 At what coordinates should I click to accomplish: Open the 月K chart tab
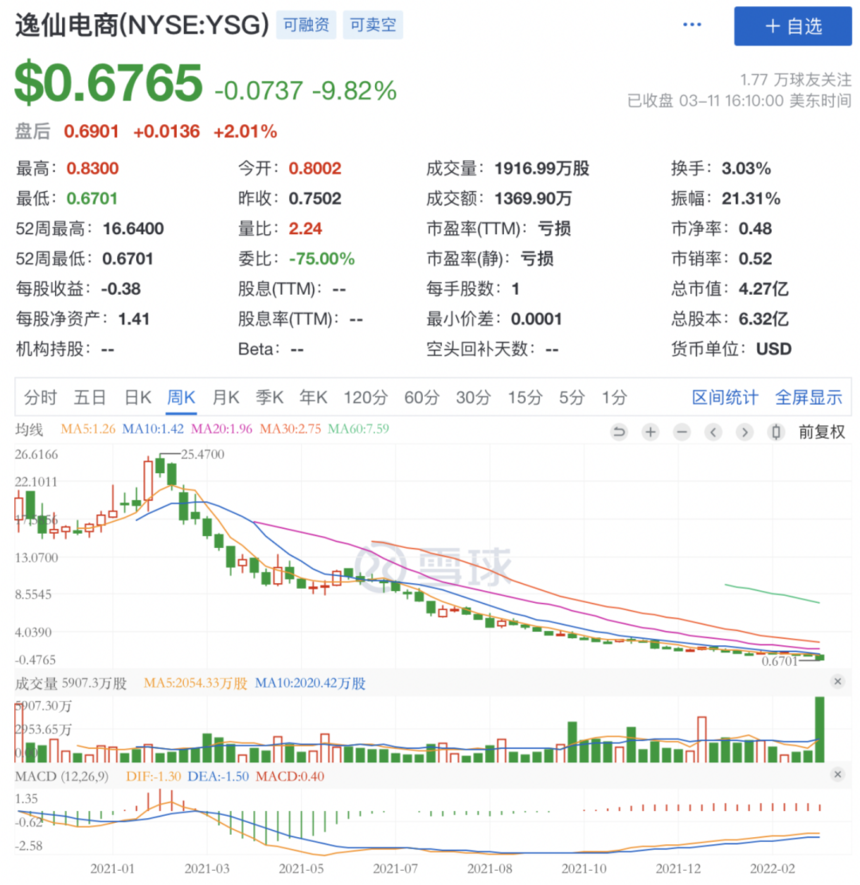click(x=226, y=397)
